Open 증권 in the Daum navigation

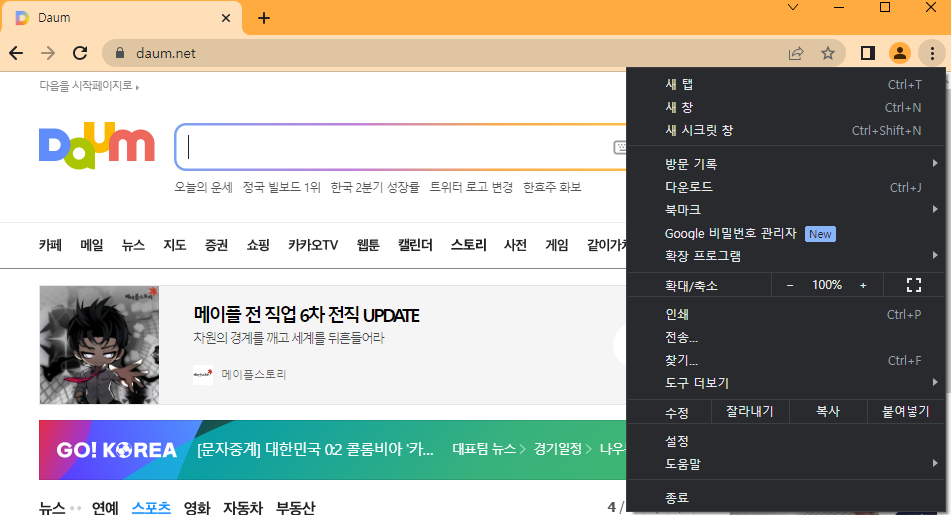(217, 245)
